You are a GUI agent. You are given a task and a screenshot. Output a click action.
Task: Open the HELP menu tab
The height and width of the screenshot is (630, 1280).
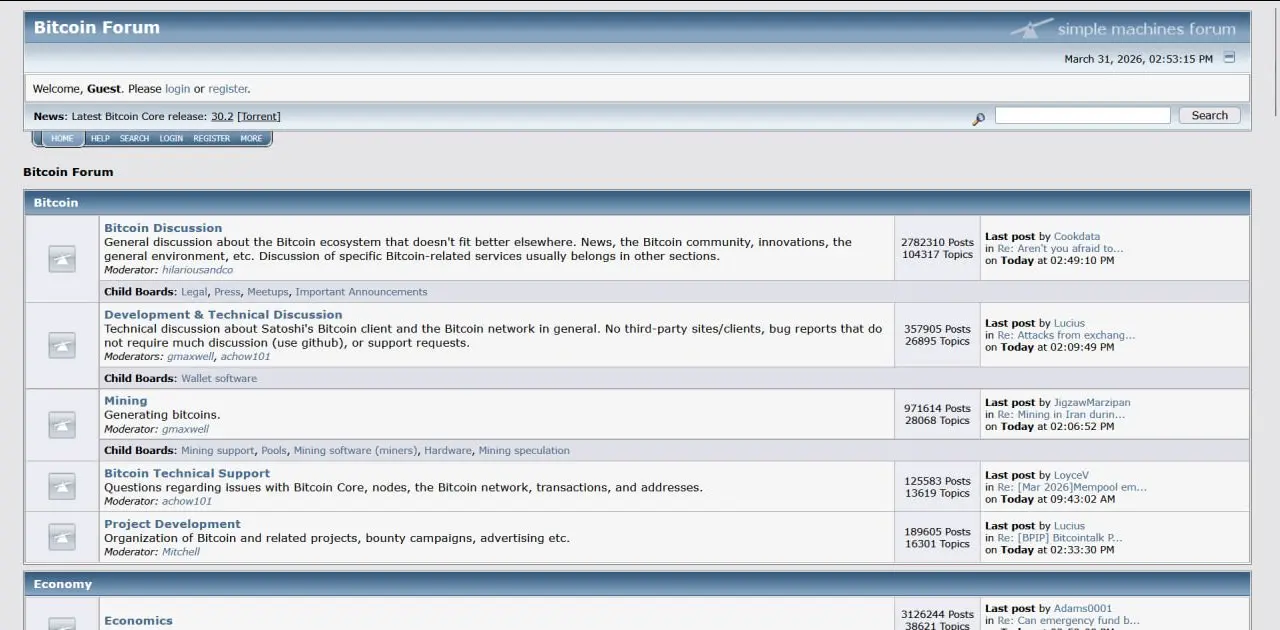point(100,138)
